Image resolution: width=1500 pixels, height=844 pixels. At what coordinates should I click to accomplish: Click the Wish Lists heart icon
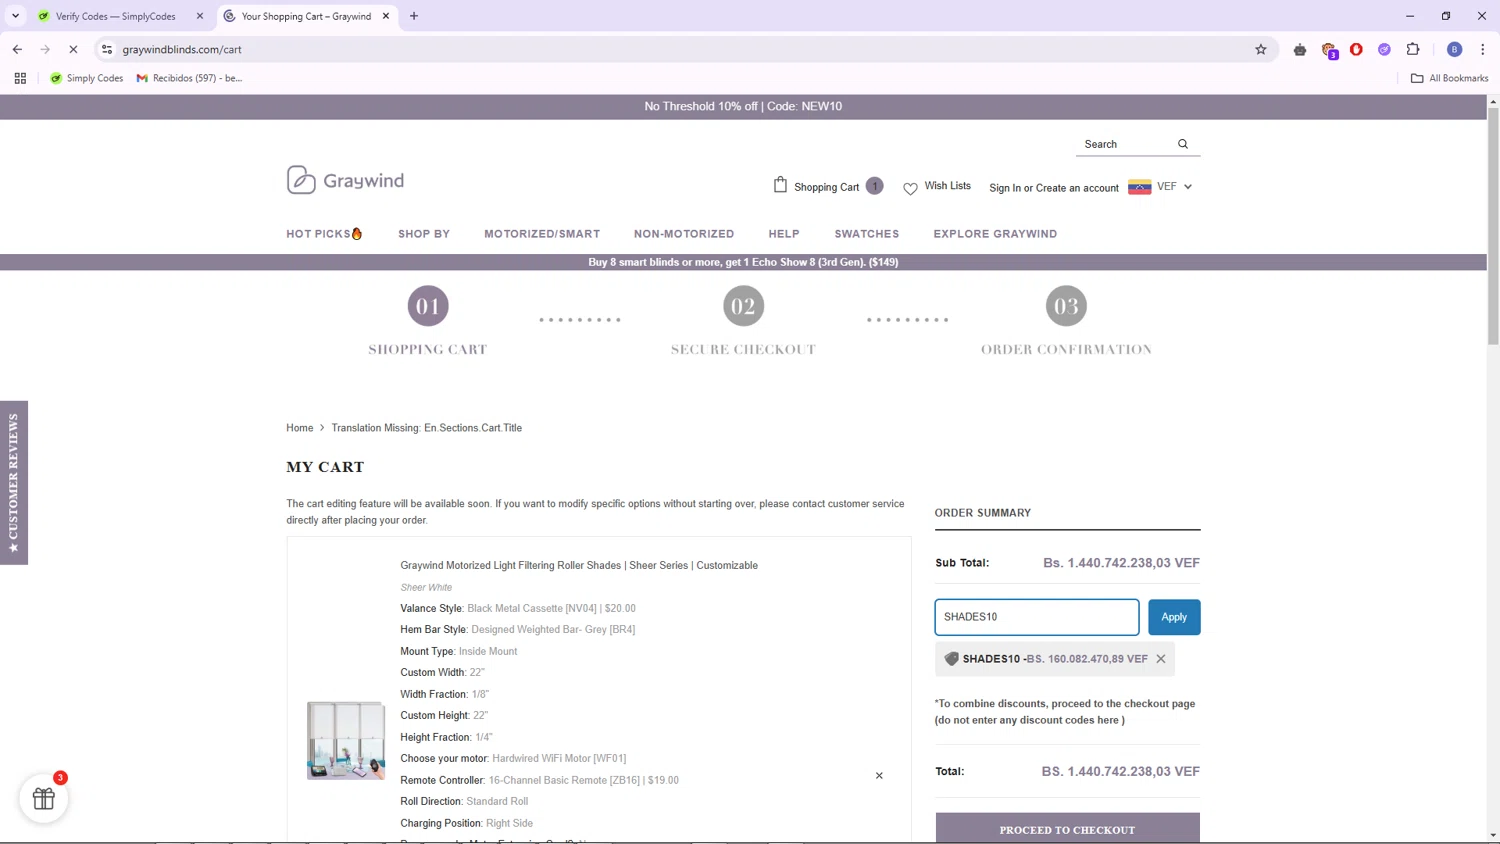pos(910,188)
